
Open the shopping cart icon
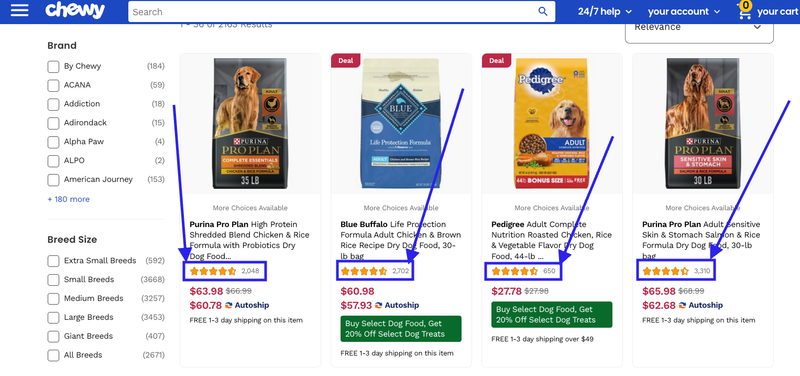pos(745,11)
